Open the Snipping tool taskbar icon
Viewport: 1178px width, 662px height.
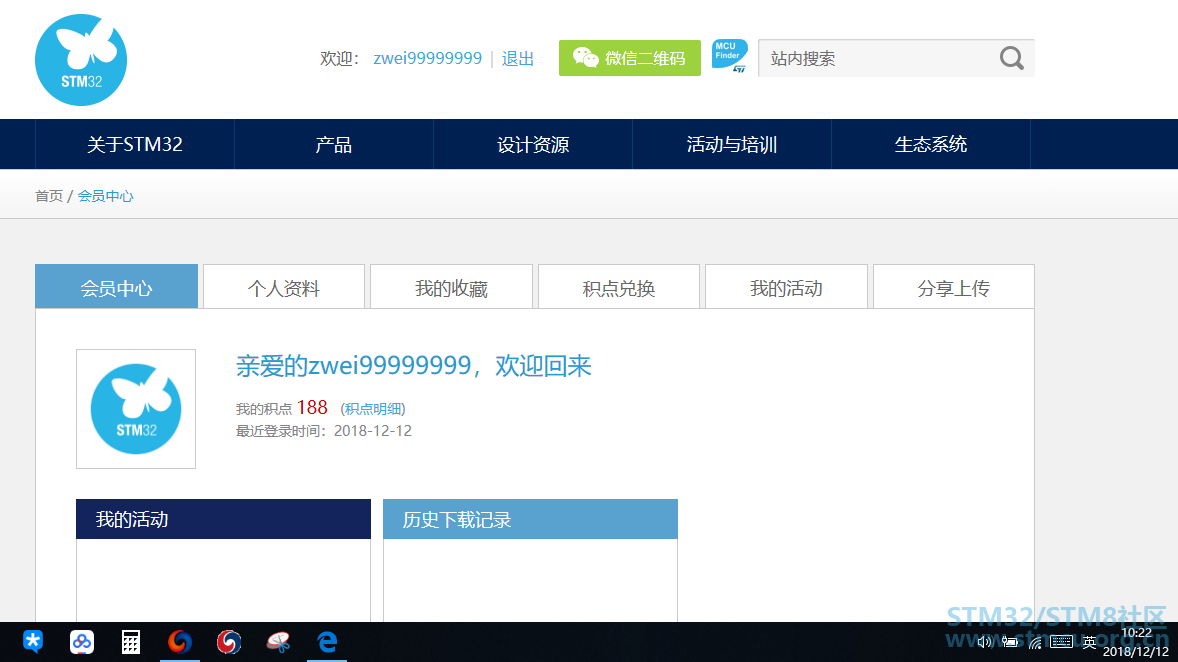coord(278,642)
